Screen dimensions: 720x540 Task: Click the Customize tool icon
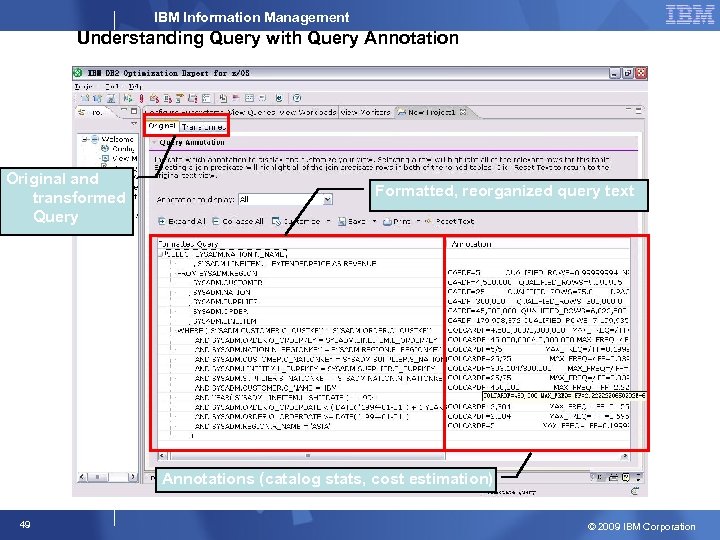coord(276,221)
